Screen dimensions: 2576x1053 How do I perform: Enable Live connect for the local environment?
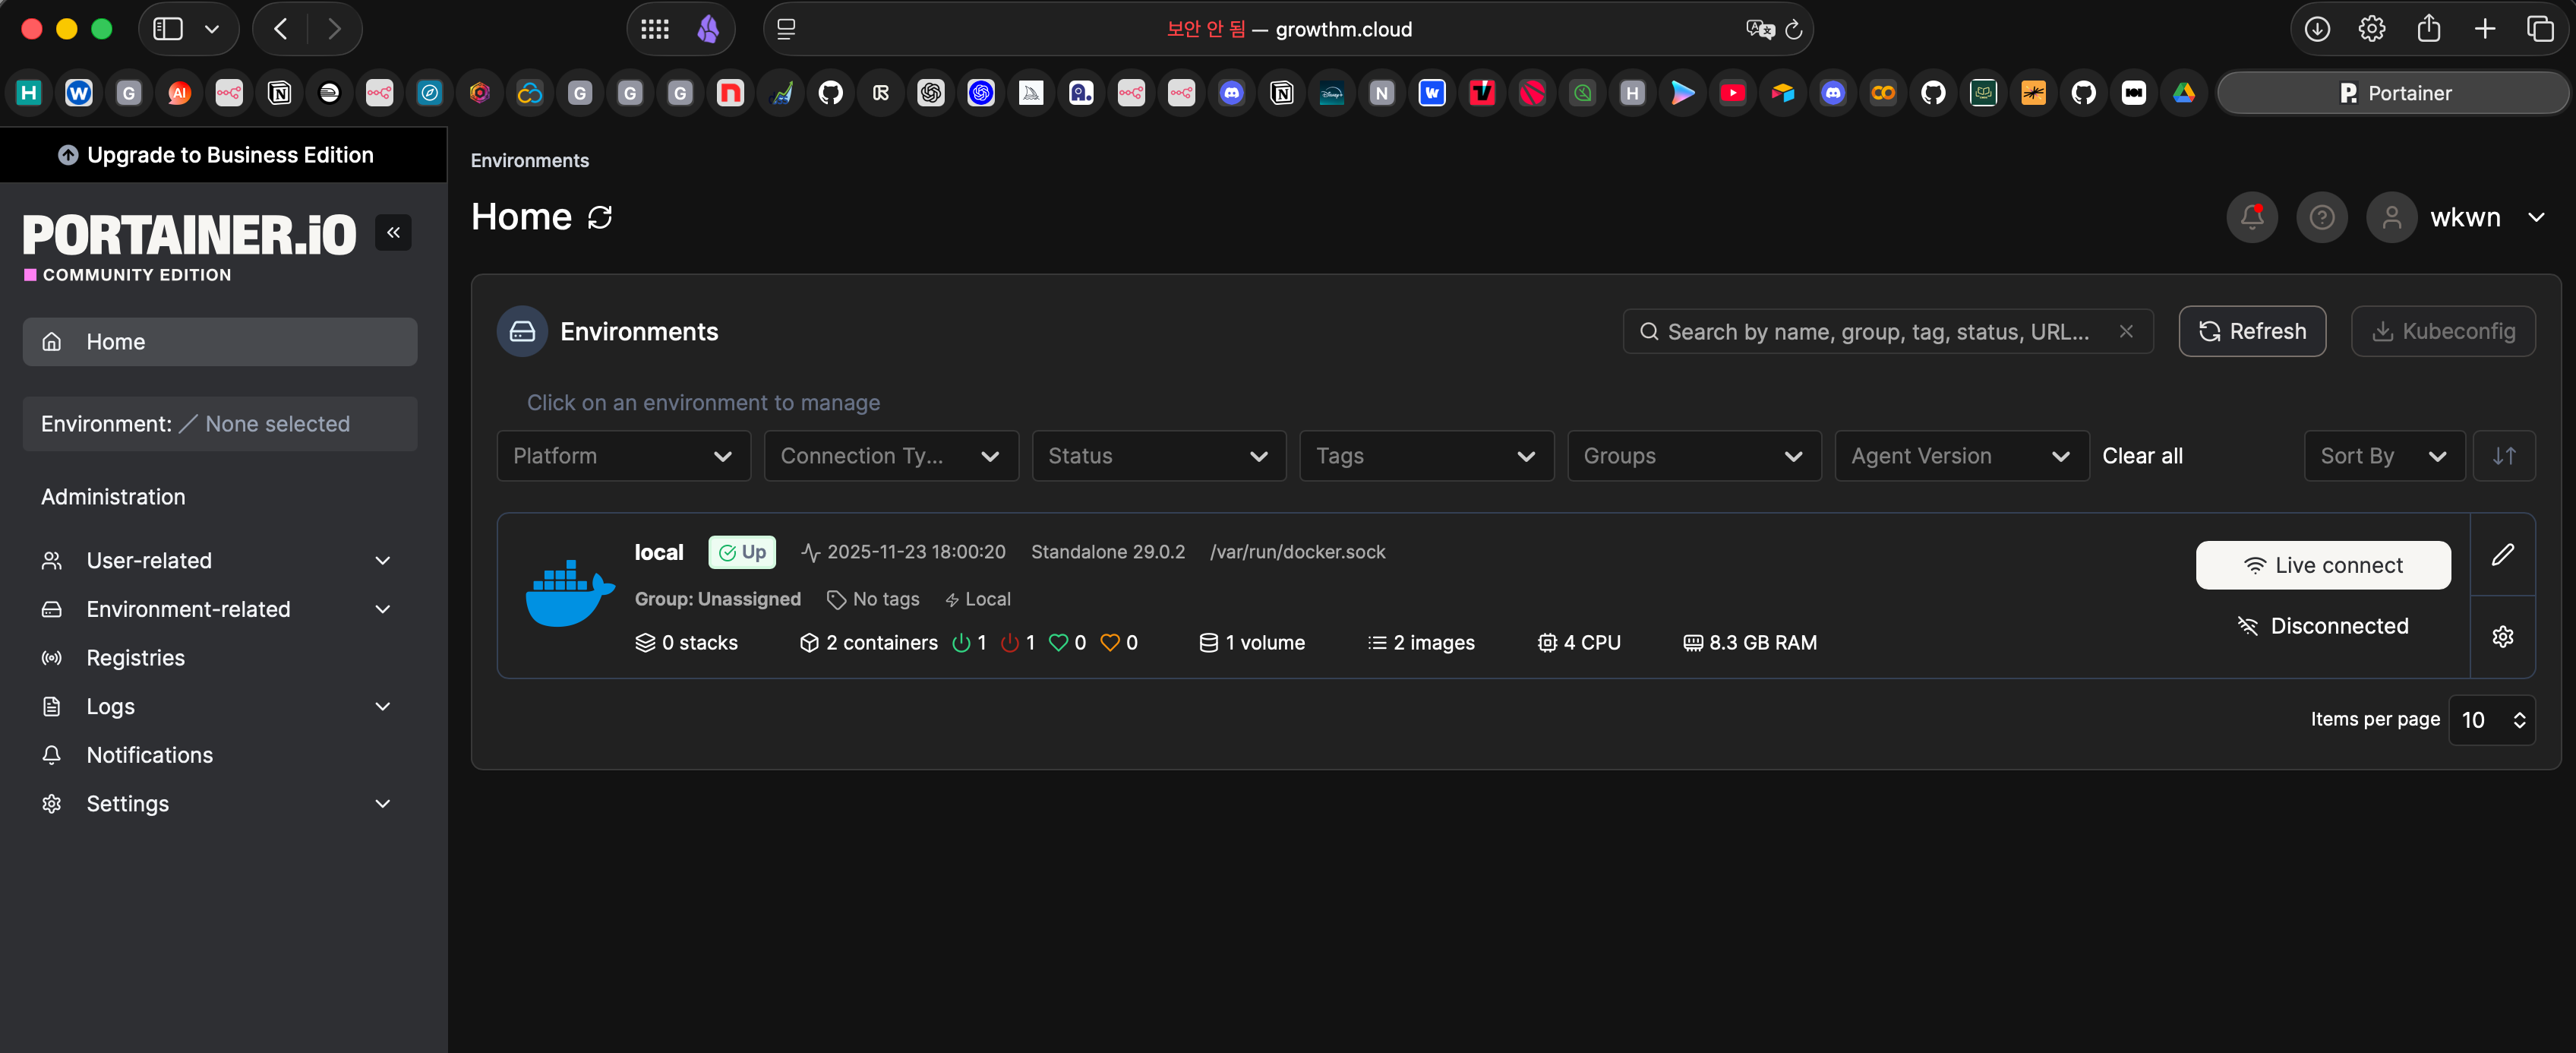click(x=2322, y=565)
